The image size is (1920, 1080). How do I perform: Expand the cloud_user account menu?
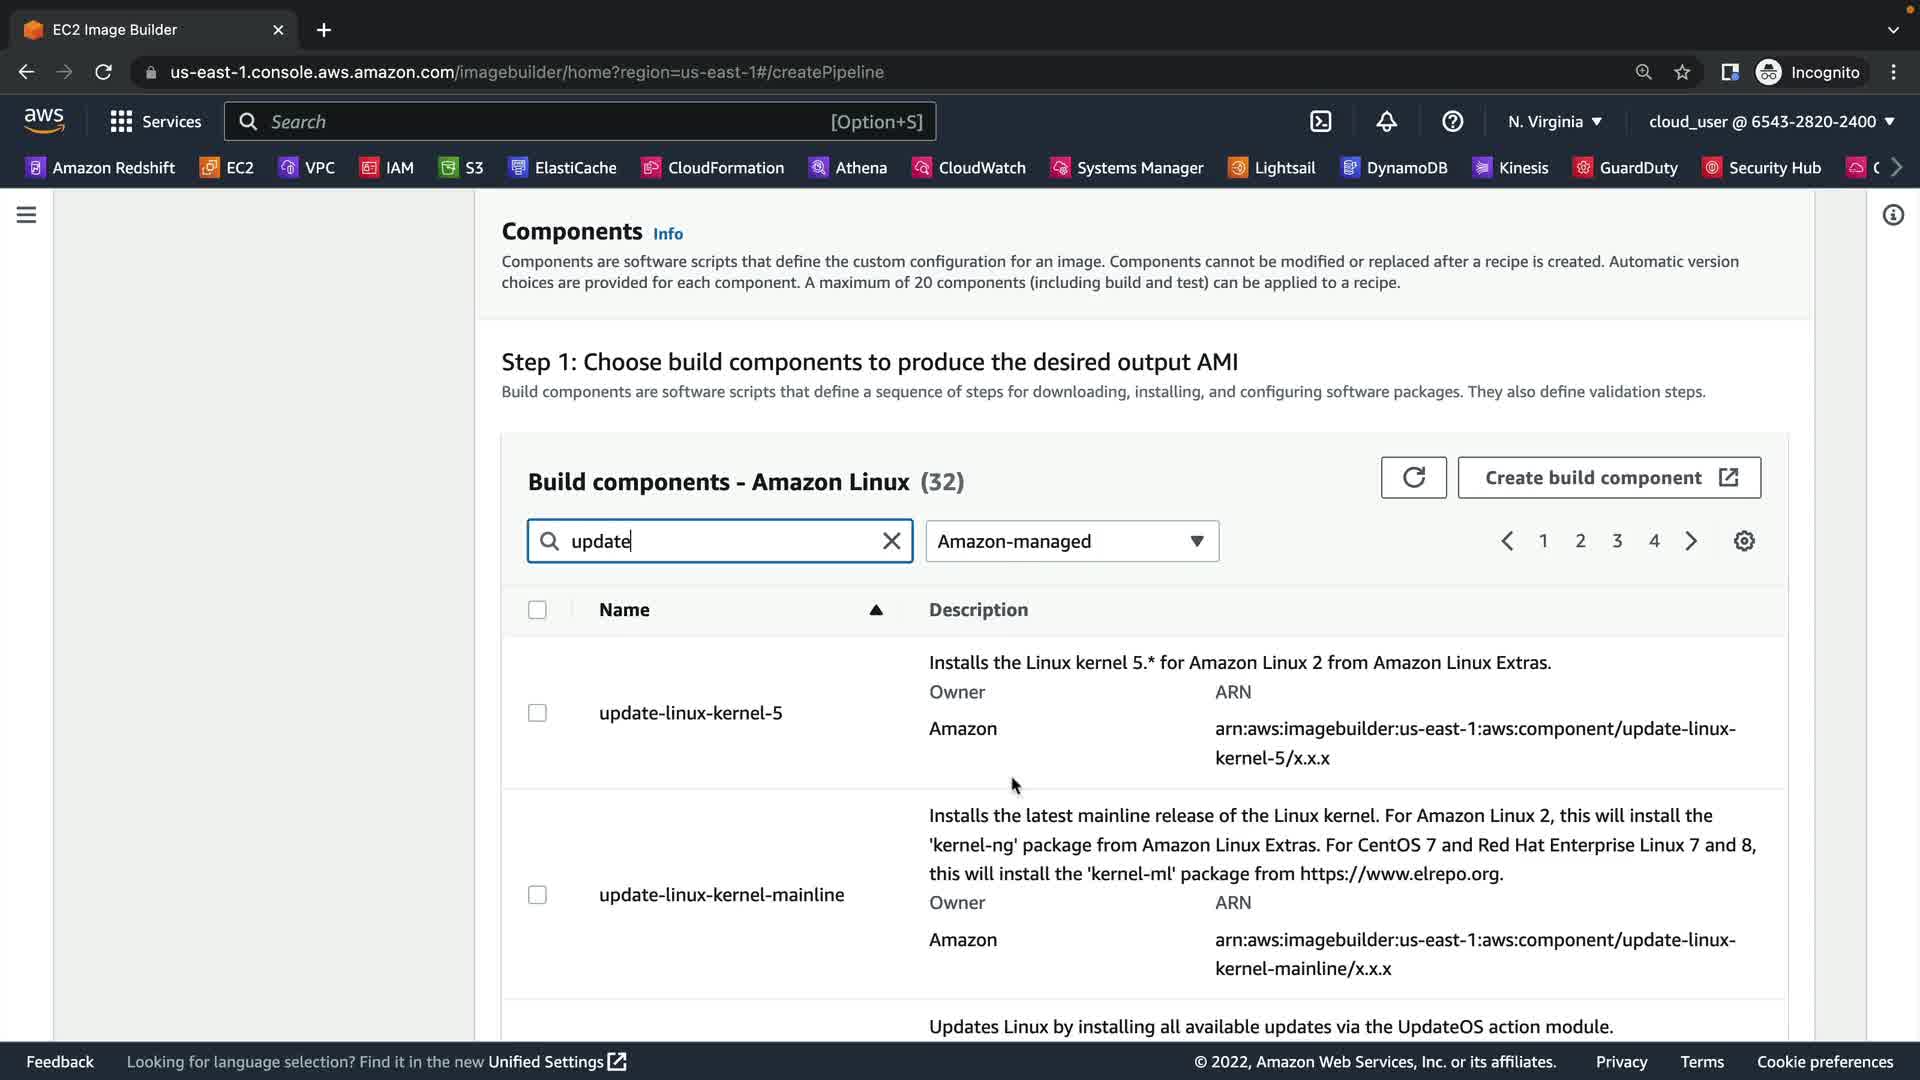1771,121
